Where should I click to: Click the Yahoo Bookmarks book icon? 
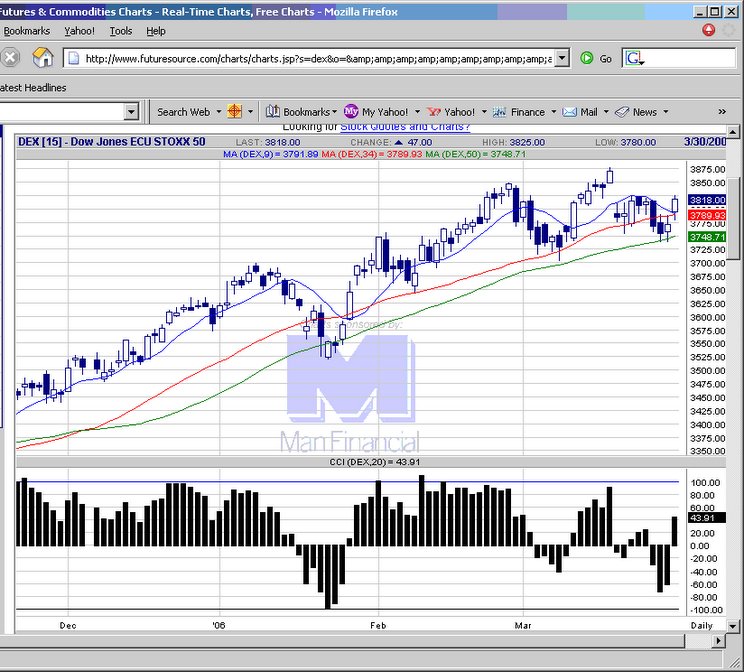(x=272, y=112)
